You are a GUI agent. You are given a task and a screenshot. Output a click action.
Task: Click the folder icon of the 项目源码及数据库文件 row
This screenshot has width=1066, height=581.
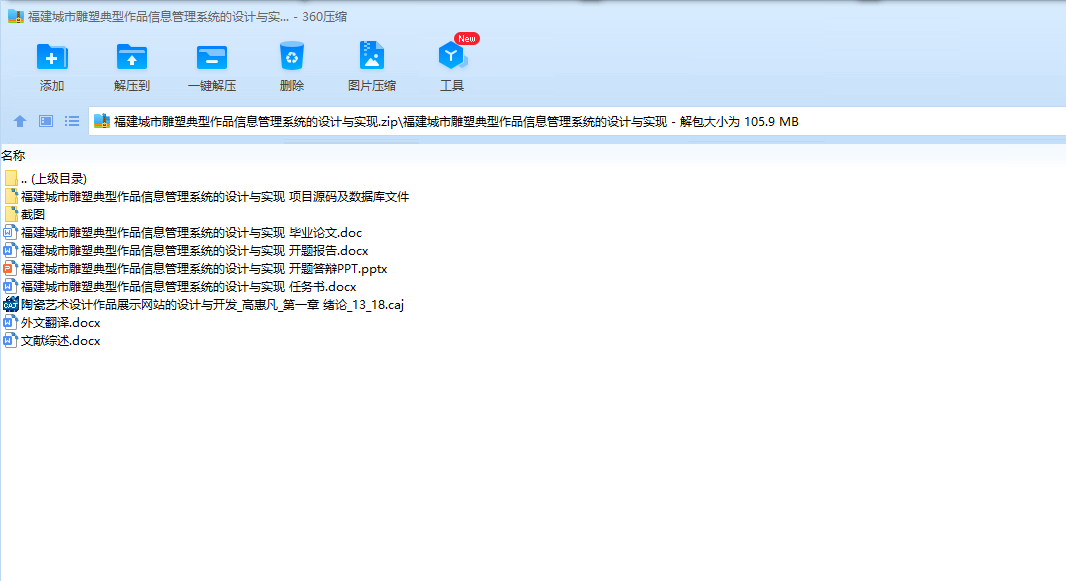coord(10,196)
